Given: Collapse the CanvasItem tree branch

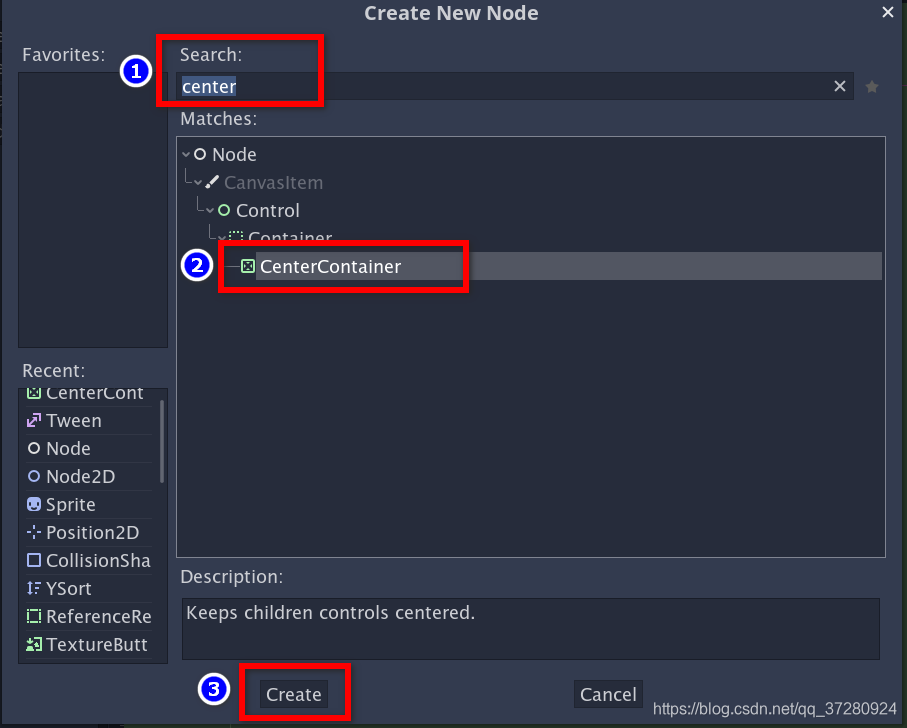Looking at the screenshot, I should tap(196, 182).
